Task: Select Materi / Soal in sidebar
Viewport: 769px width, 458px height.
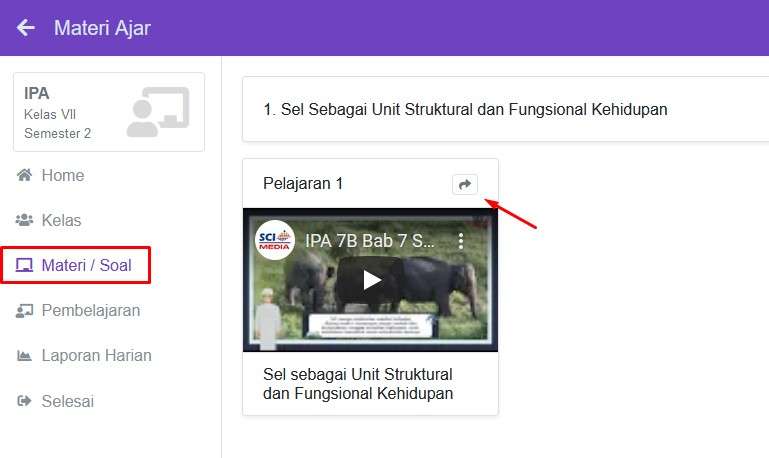Action: click(x=86, y=265)
